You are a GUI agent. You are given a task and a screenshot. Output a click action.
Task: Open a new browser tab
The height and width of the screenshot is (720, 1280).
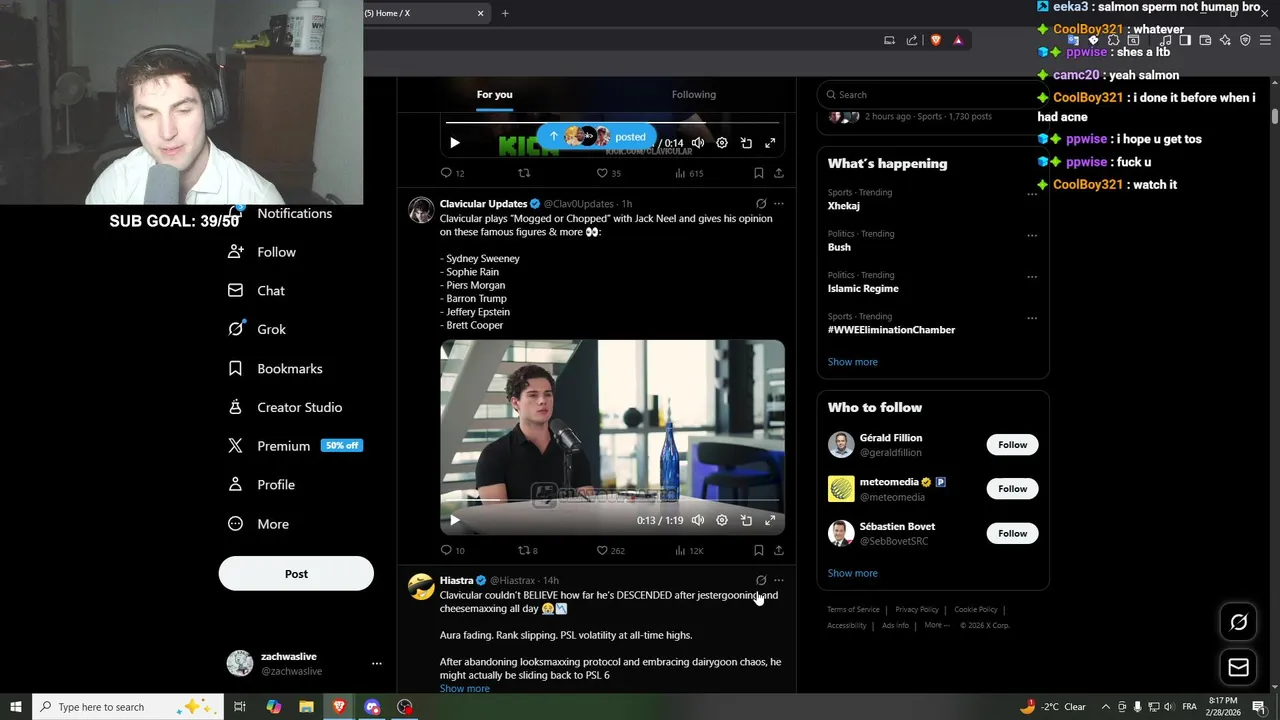pyautogui.click(x=505, y=13)
